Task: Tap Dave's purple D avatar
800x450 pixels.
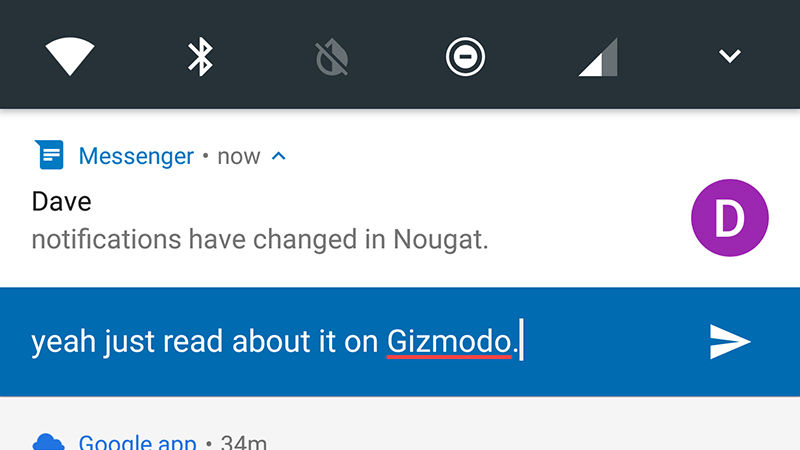Action: [729, 217]
